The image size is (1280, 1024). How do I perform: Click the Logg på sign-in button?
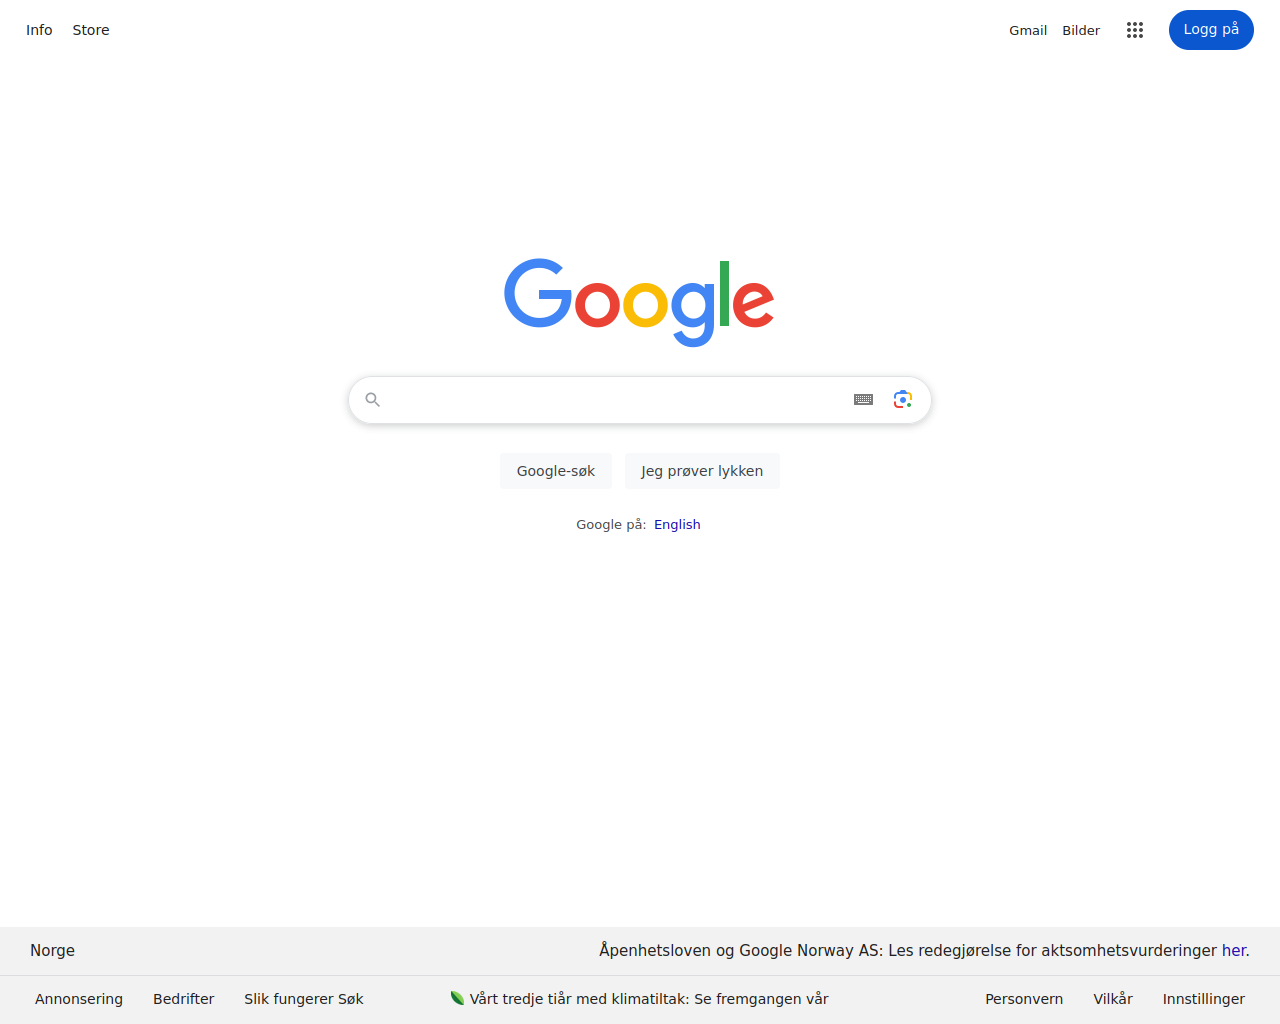tap(1211, 30)
